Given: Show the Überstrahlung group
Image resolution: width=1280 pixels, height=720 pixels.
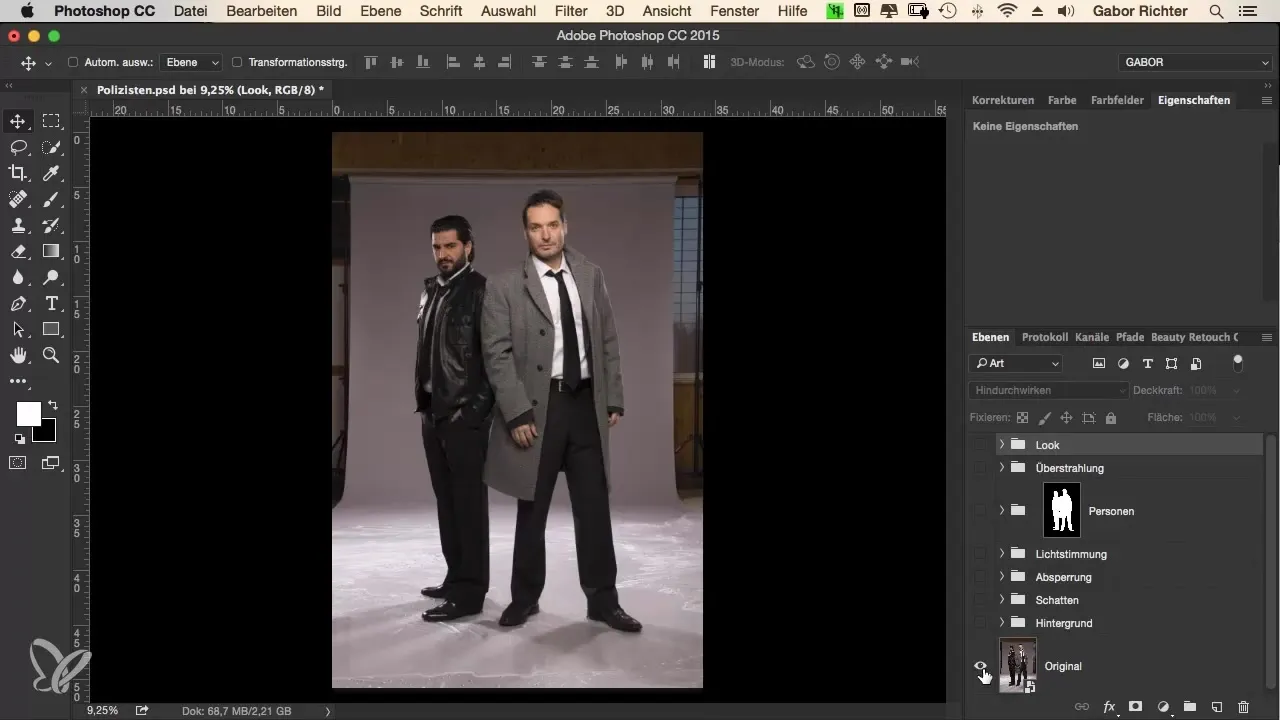Looking at the screenshot, I should tap(981, 467).
